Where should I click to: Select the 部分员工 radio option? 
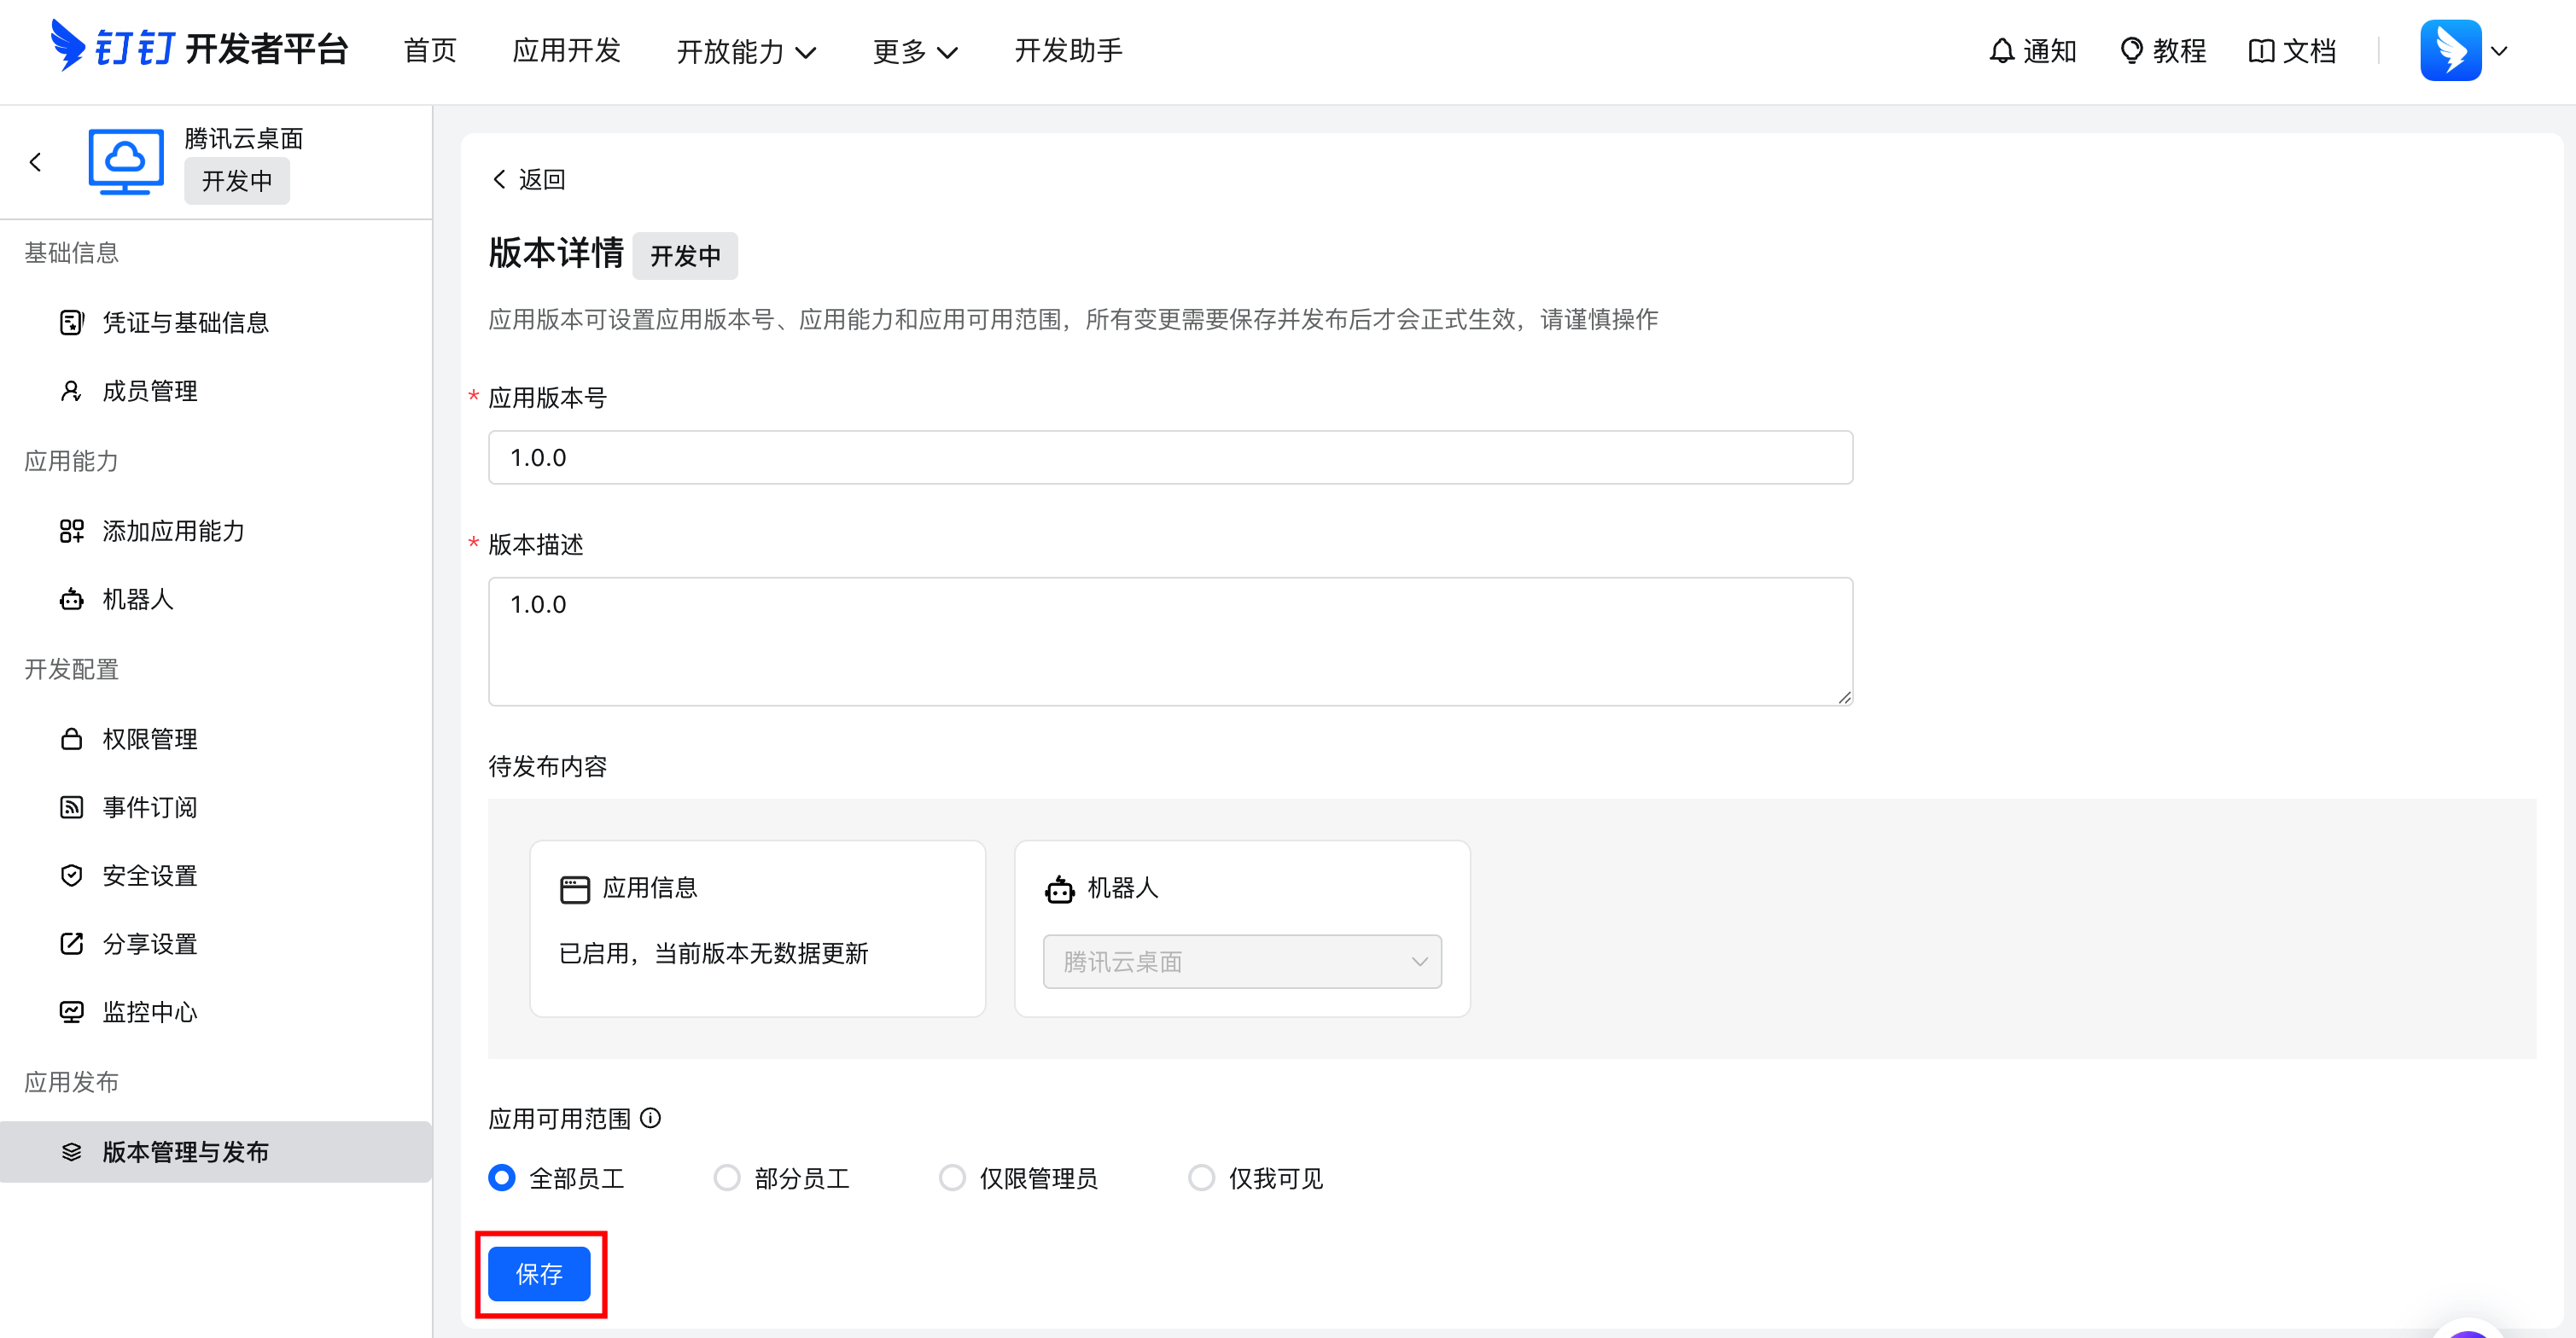727,1178
